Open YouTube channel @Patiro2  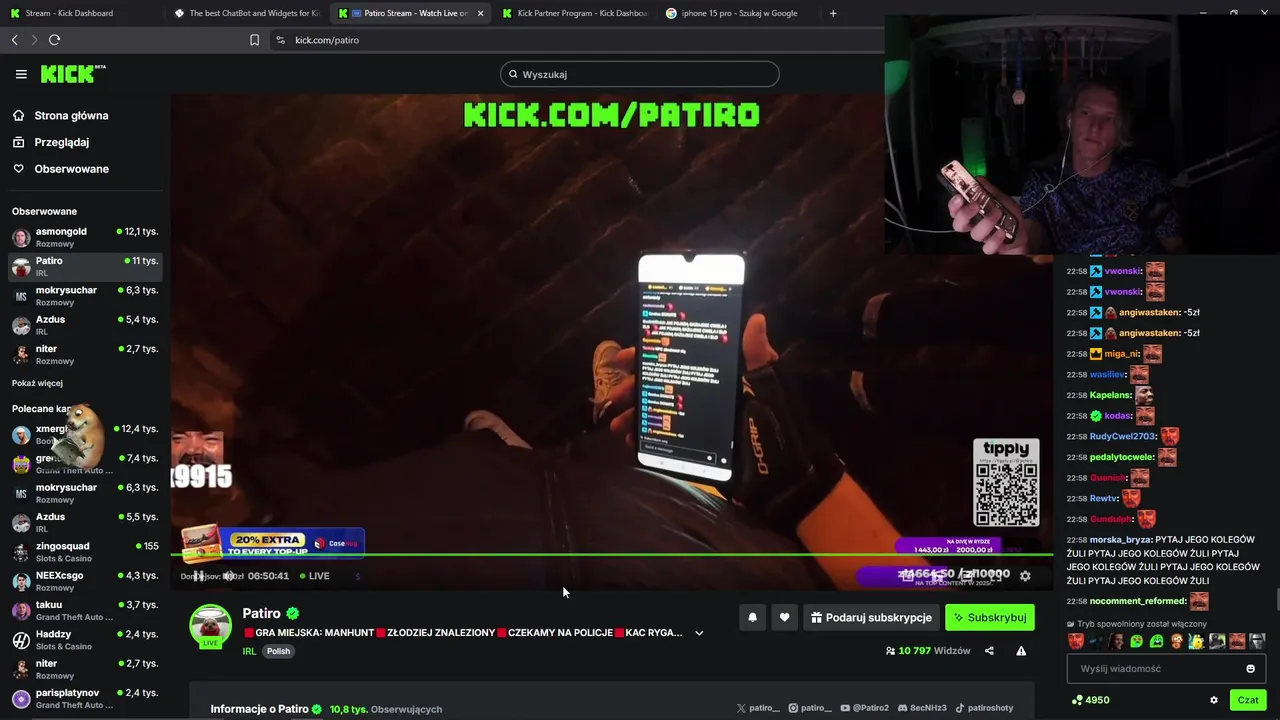[x=864, y=708]
